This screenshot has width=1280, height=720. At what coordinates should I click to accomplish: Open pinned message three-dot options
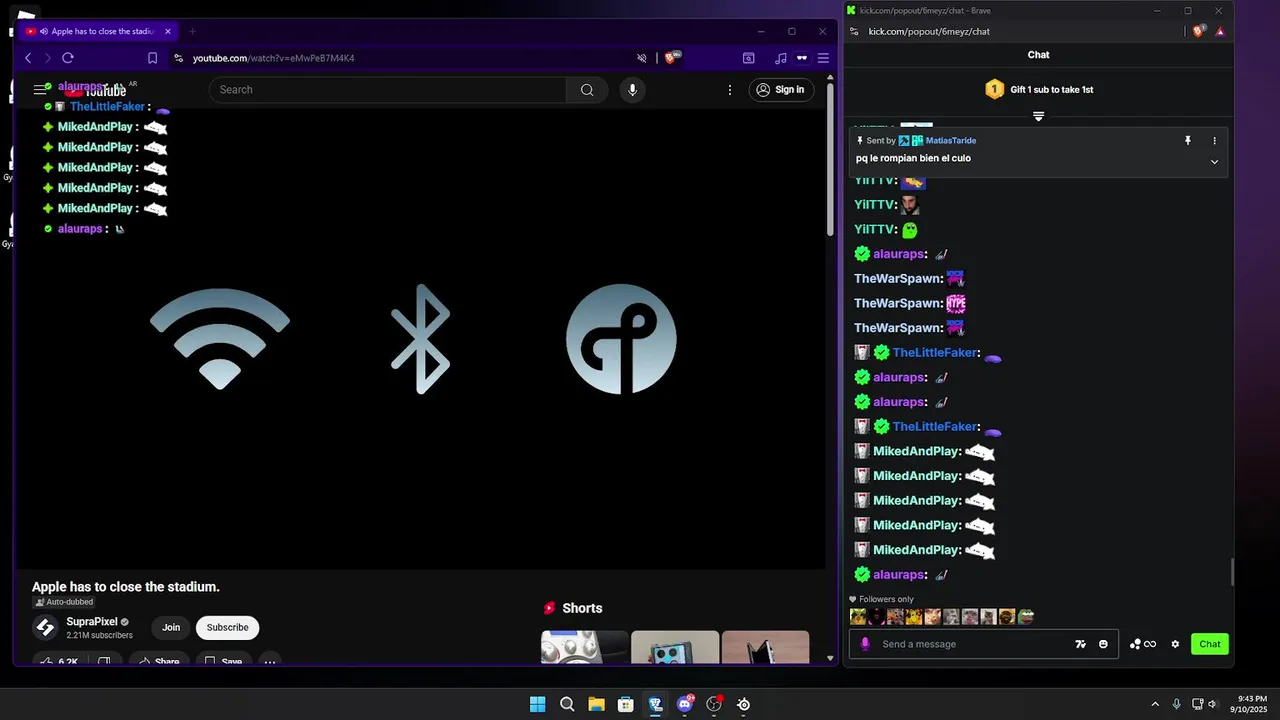pos(1215,141)
